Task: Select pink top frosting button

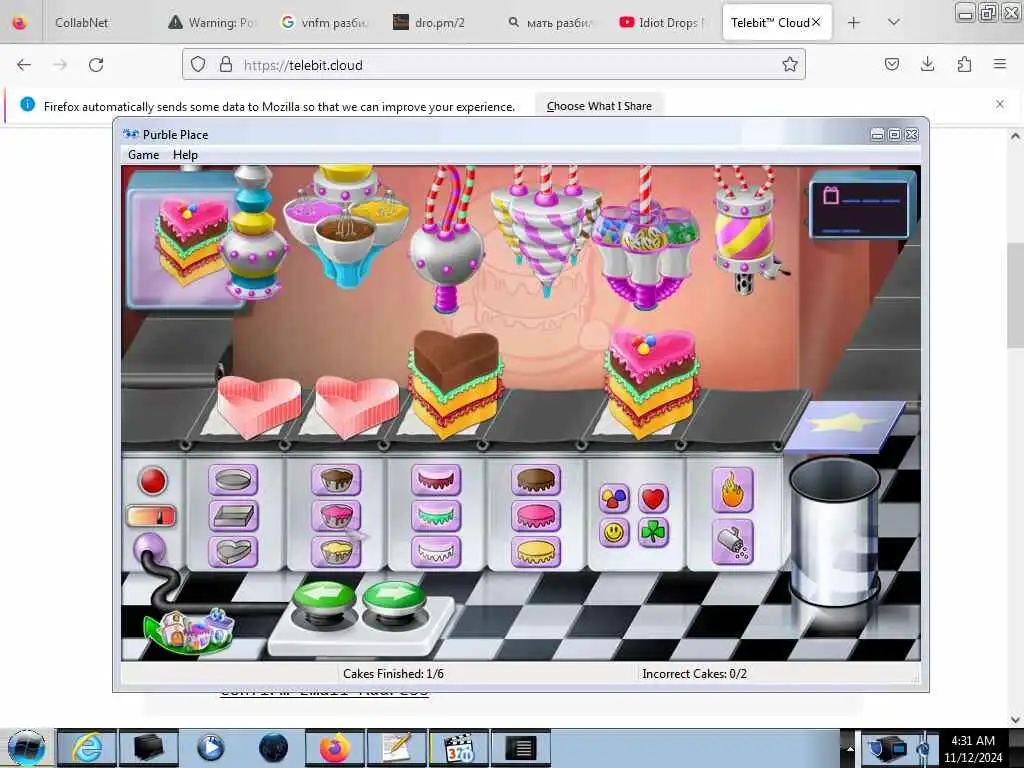Action: [x=536, y=516]
